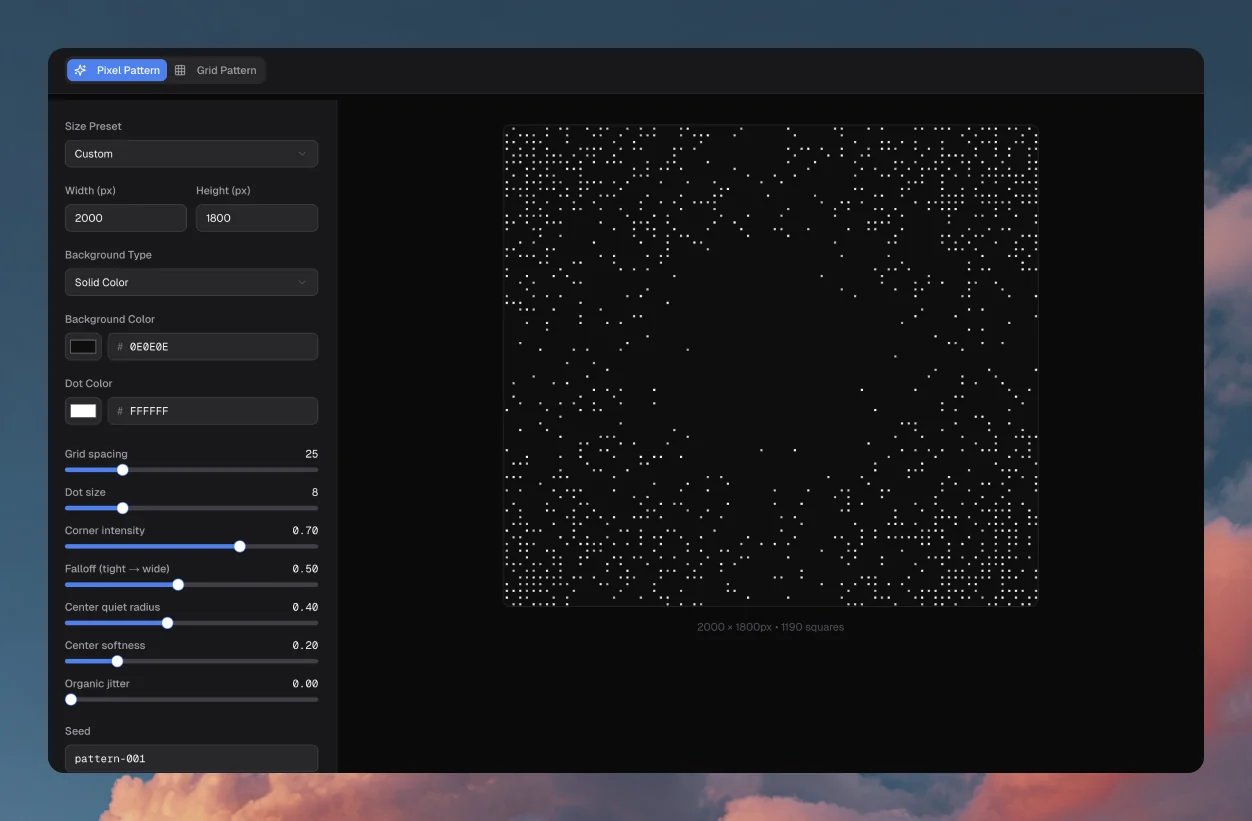The width and height of the screenshot is (1252, 821).
Task: Open the Background Type dropdown
Action: coord(191,282)
